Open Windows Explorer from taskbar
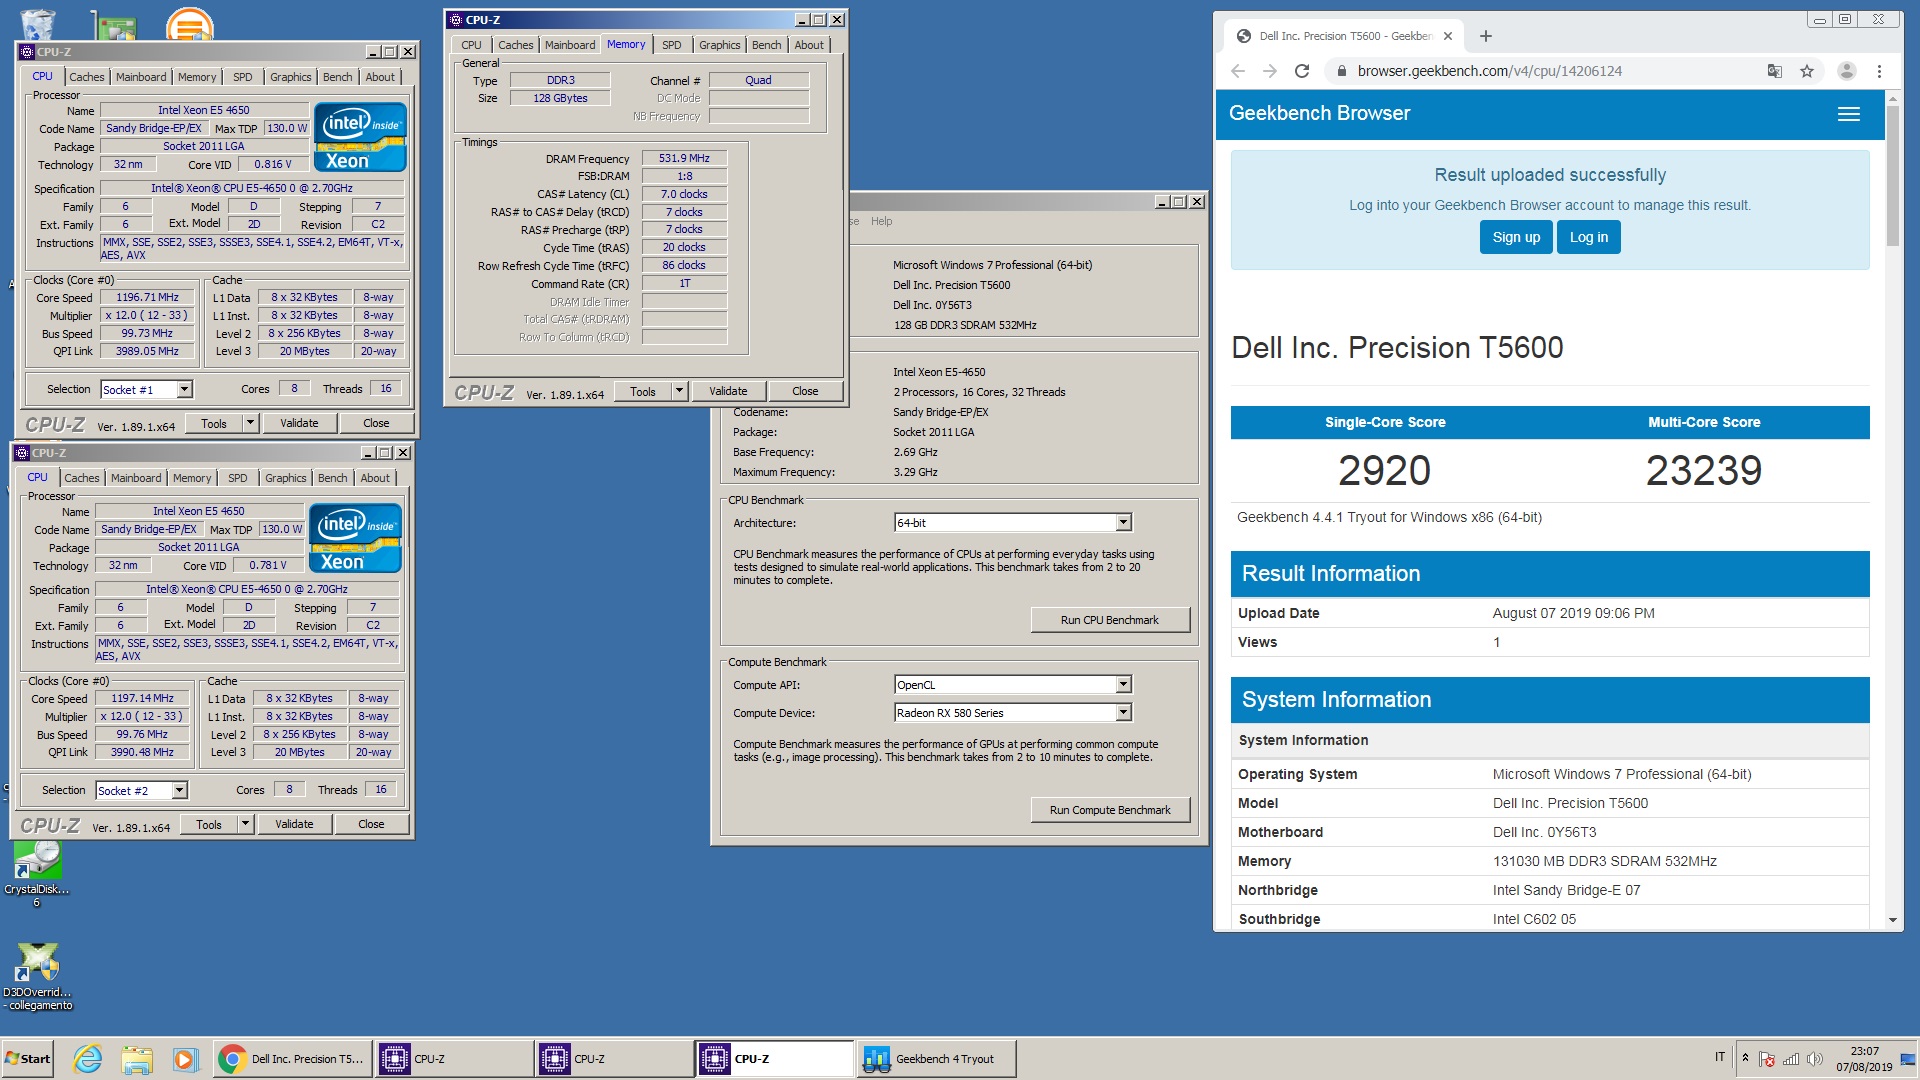This screenshot has height=1080, width=1920. [137, 1058]
